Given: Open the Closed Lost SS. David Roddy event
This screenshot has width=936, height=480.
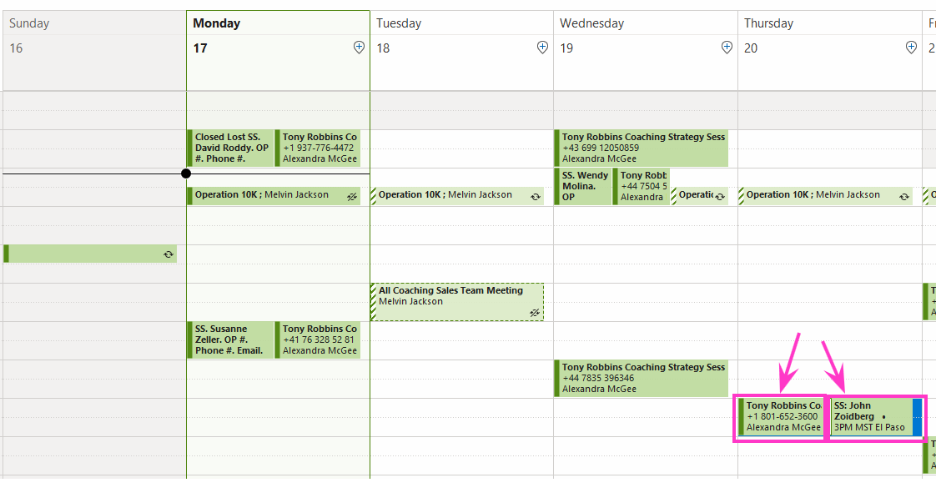Looking at the screenshot, I should (x=230, y=148).
